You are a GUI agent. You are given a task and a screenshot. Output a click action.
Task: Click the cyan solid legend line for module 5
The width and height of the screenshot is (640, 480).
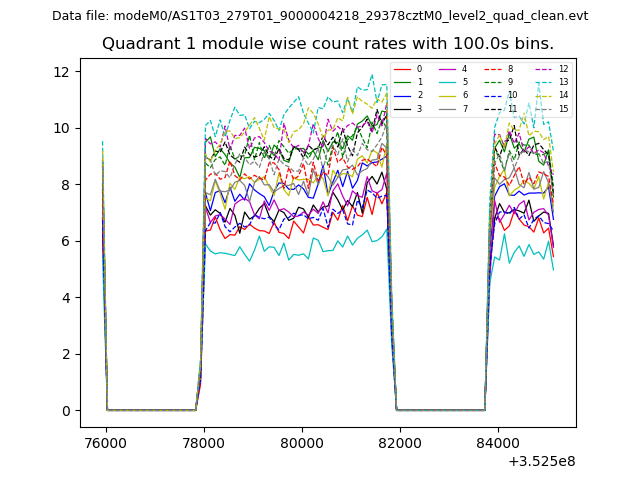[x=447, y=82]
